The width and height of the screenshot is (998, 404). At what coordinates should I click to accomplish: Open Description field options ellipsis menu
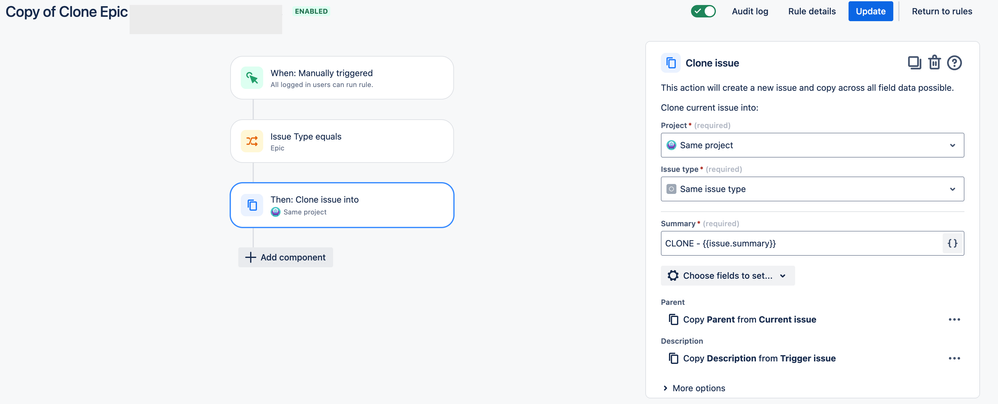tap(954, 358)
